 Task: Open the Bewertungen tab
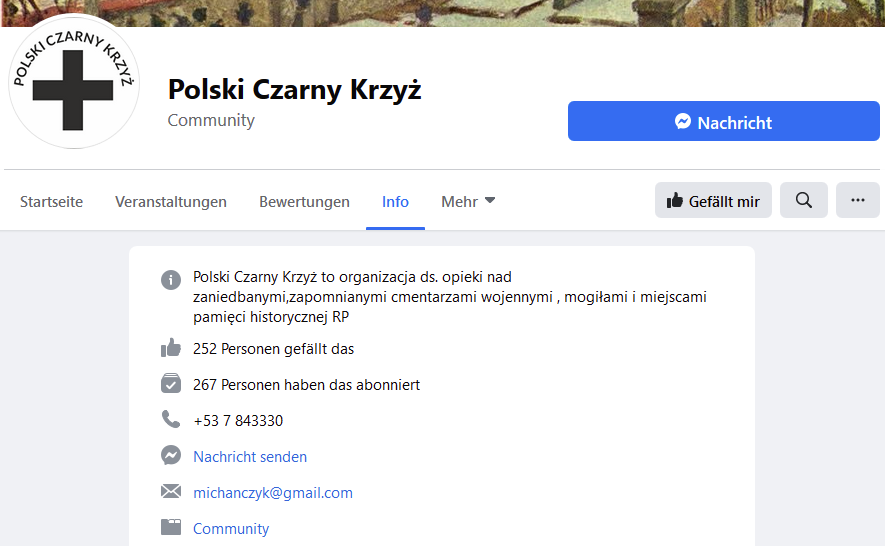[x=304, y=202]
